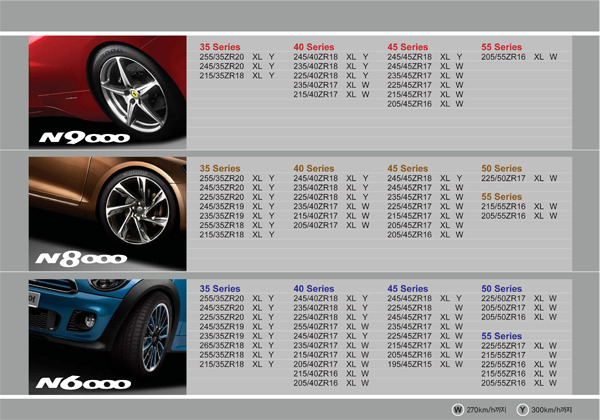Select 205/40ZR16 tire size row

point(331,383)
